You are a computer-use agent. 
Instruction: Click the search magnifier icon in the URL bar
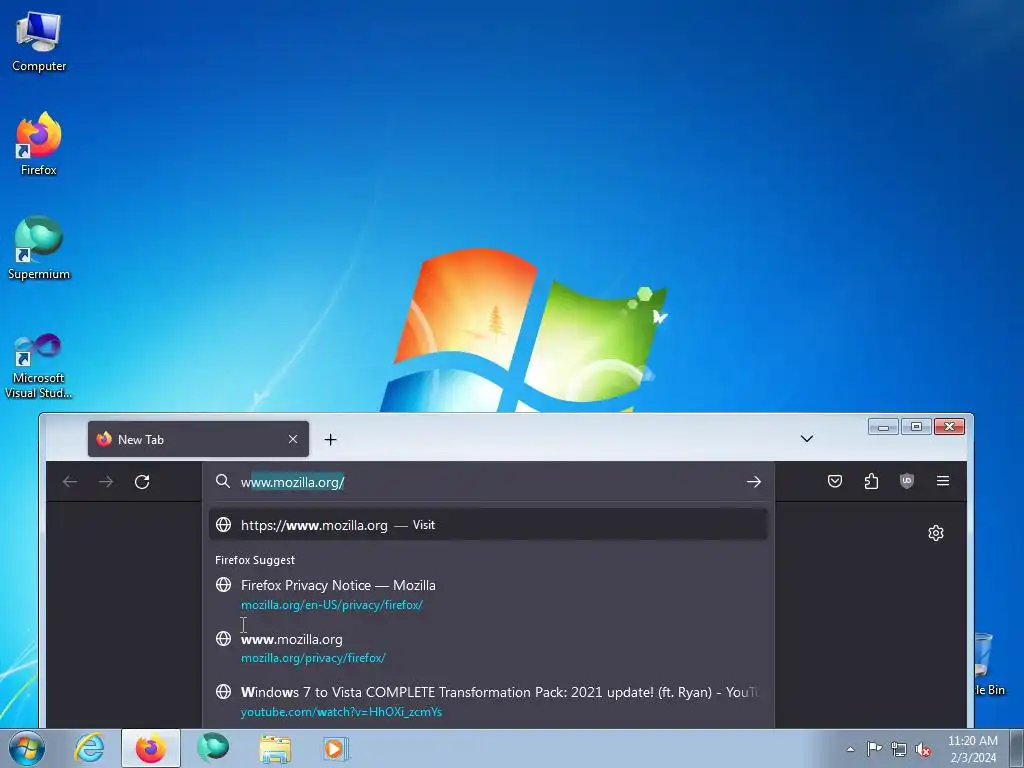coord(223,481)
